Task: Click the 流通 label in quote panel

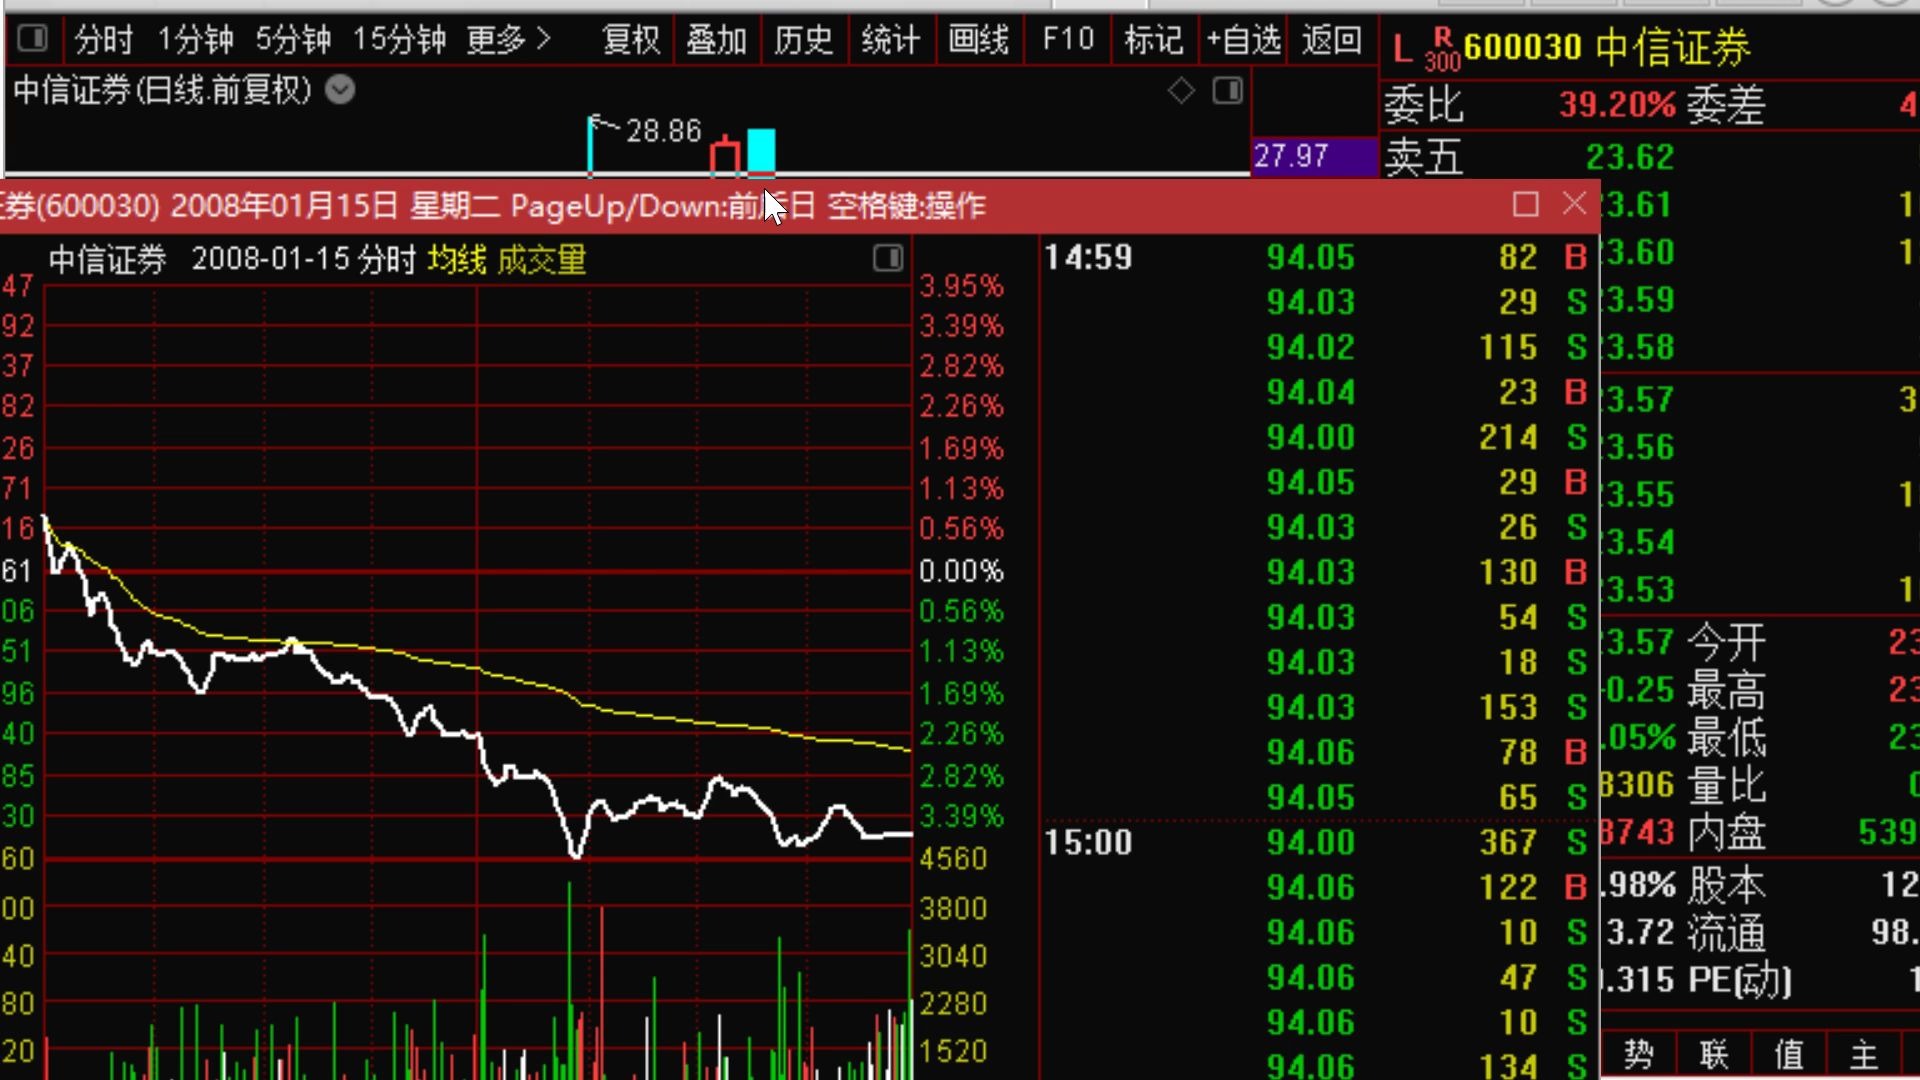Action: pos(1727,934)
